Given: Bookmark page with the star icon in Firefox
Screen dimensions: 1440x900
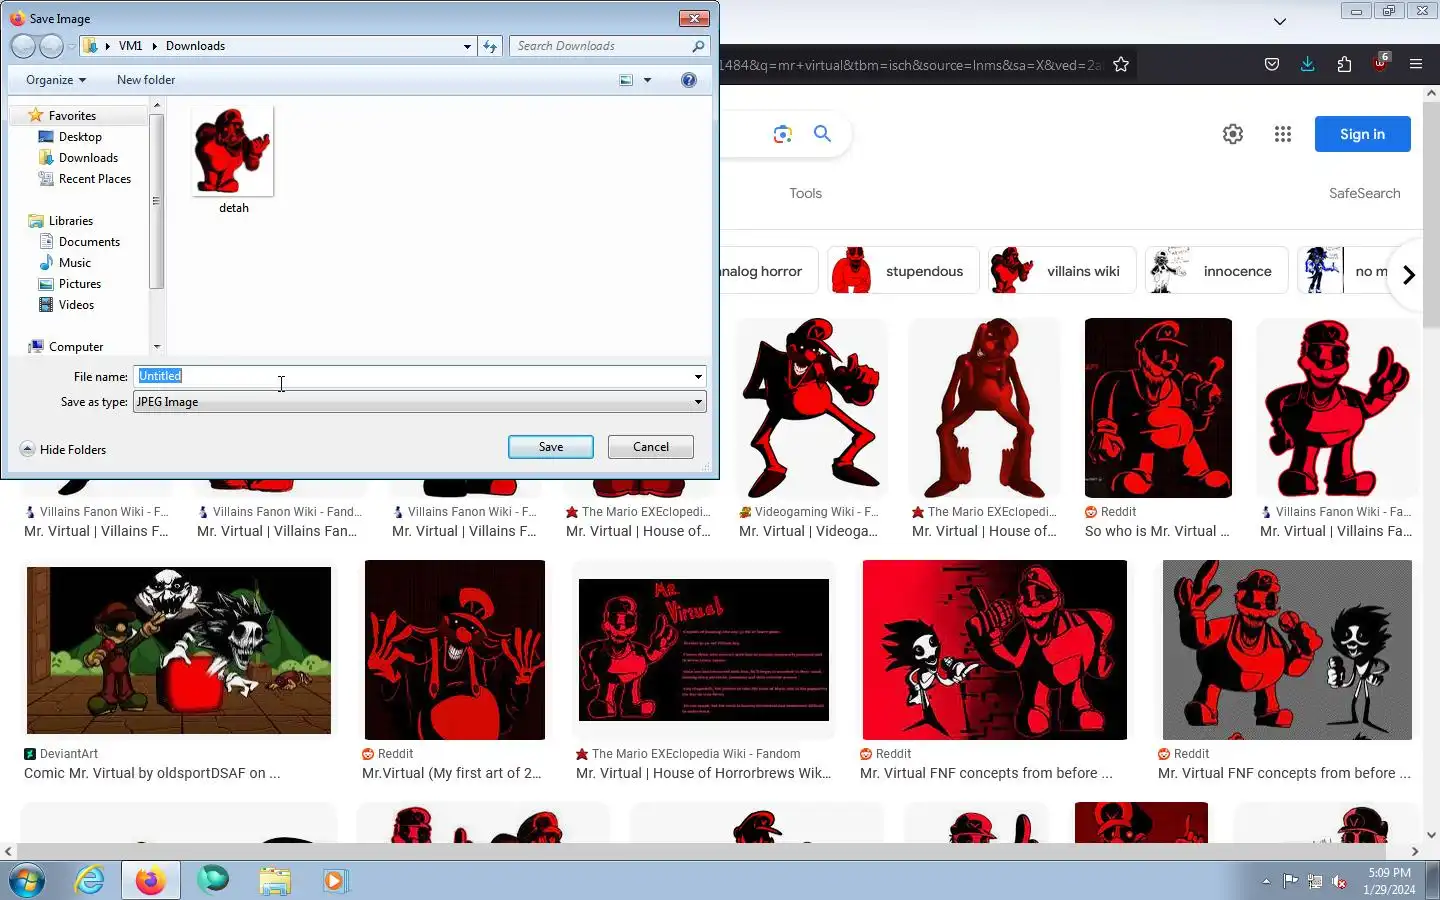Looking at the screenshot, I should 1121,64.
